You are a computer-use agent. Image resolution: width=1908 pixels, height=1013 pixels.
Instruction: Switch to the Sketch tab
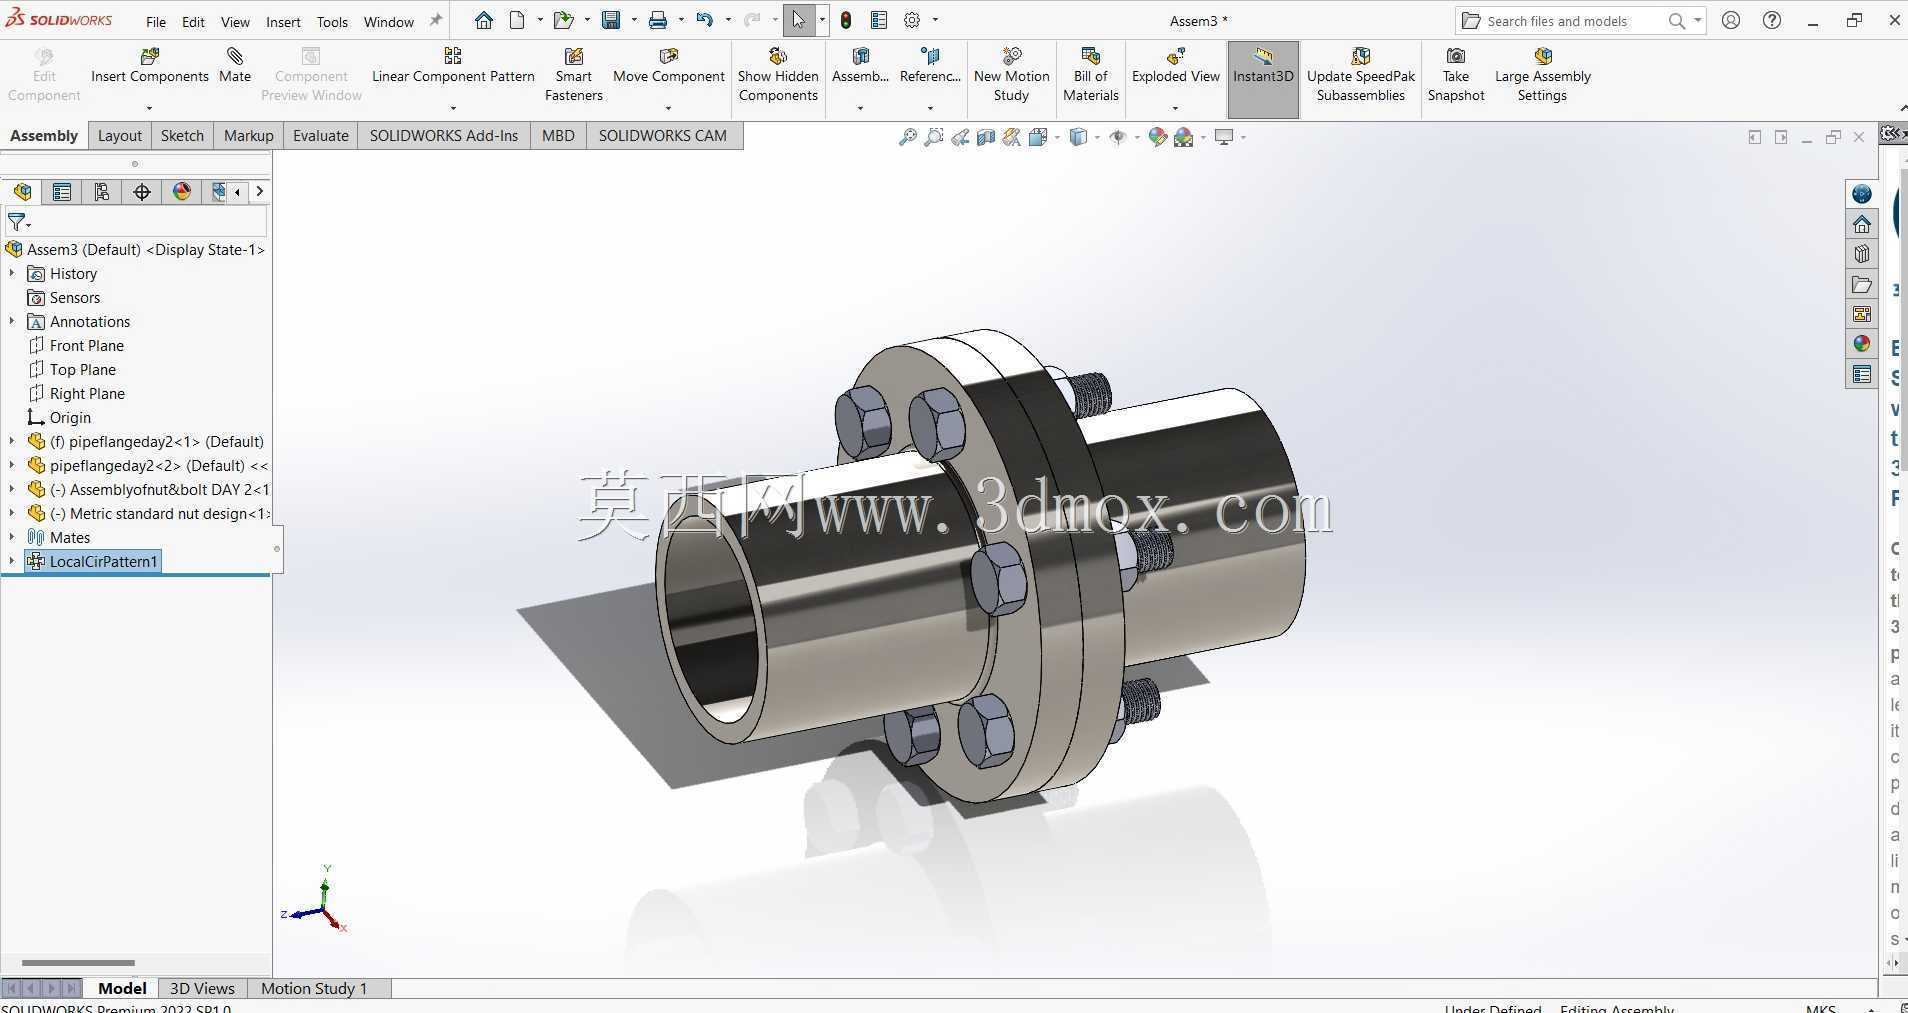182,136
